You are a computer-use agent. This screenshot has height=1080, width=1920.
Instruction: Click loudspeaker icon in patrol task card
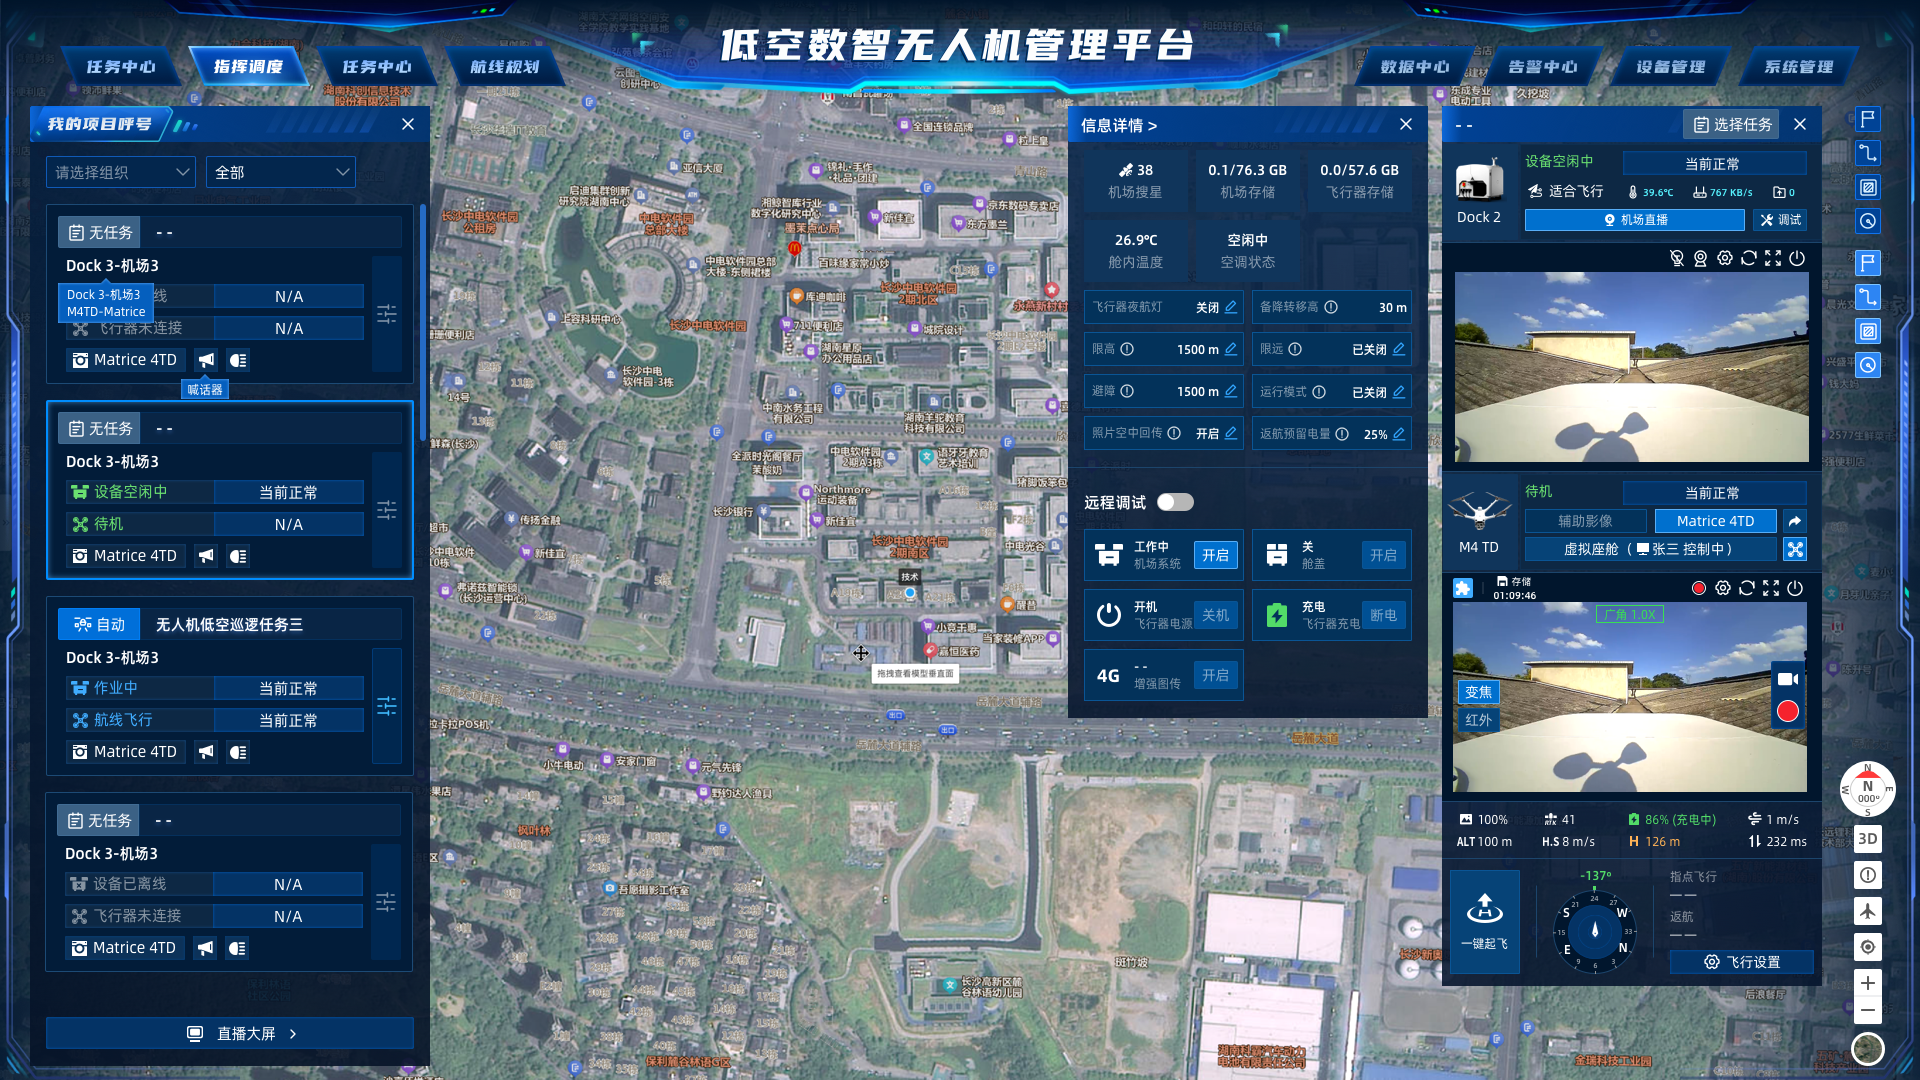tap(206, 752)
